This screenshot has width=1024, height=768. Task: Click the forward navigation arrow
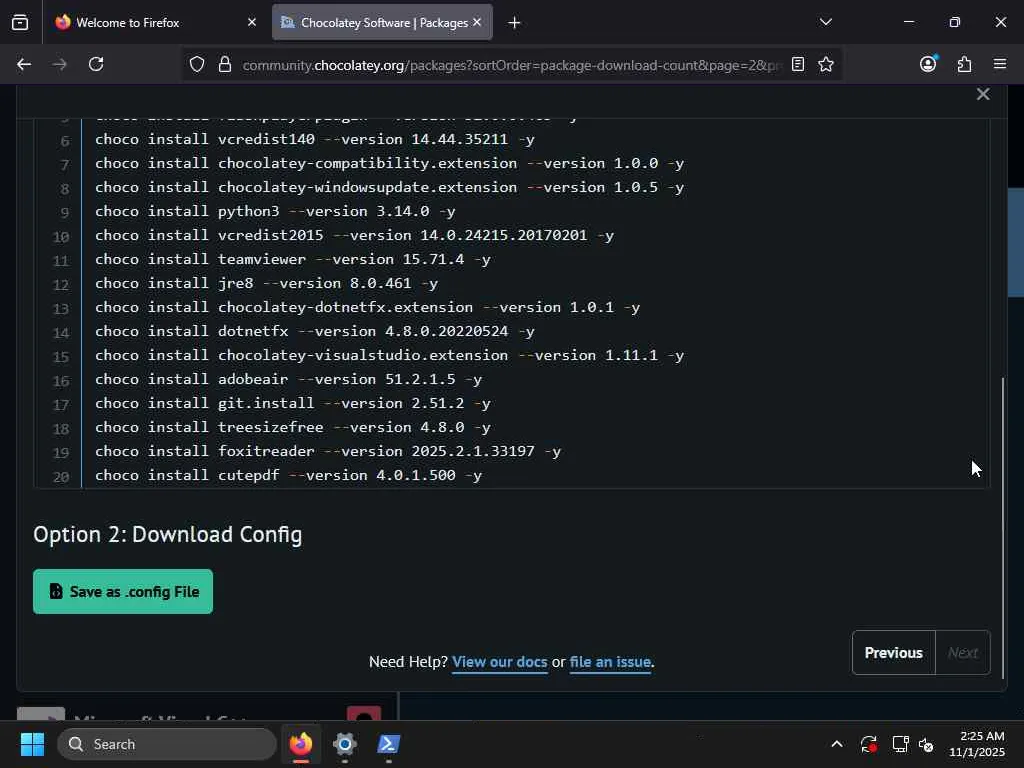pyautogui.click(x=59, y=64)
